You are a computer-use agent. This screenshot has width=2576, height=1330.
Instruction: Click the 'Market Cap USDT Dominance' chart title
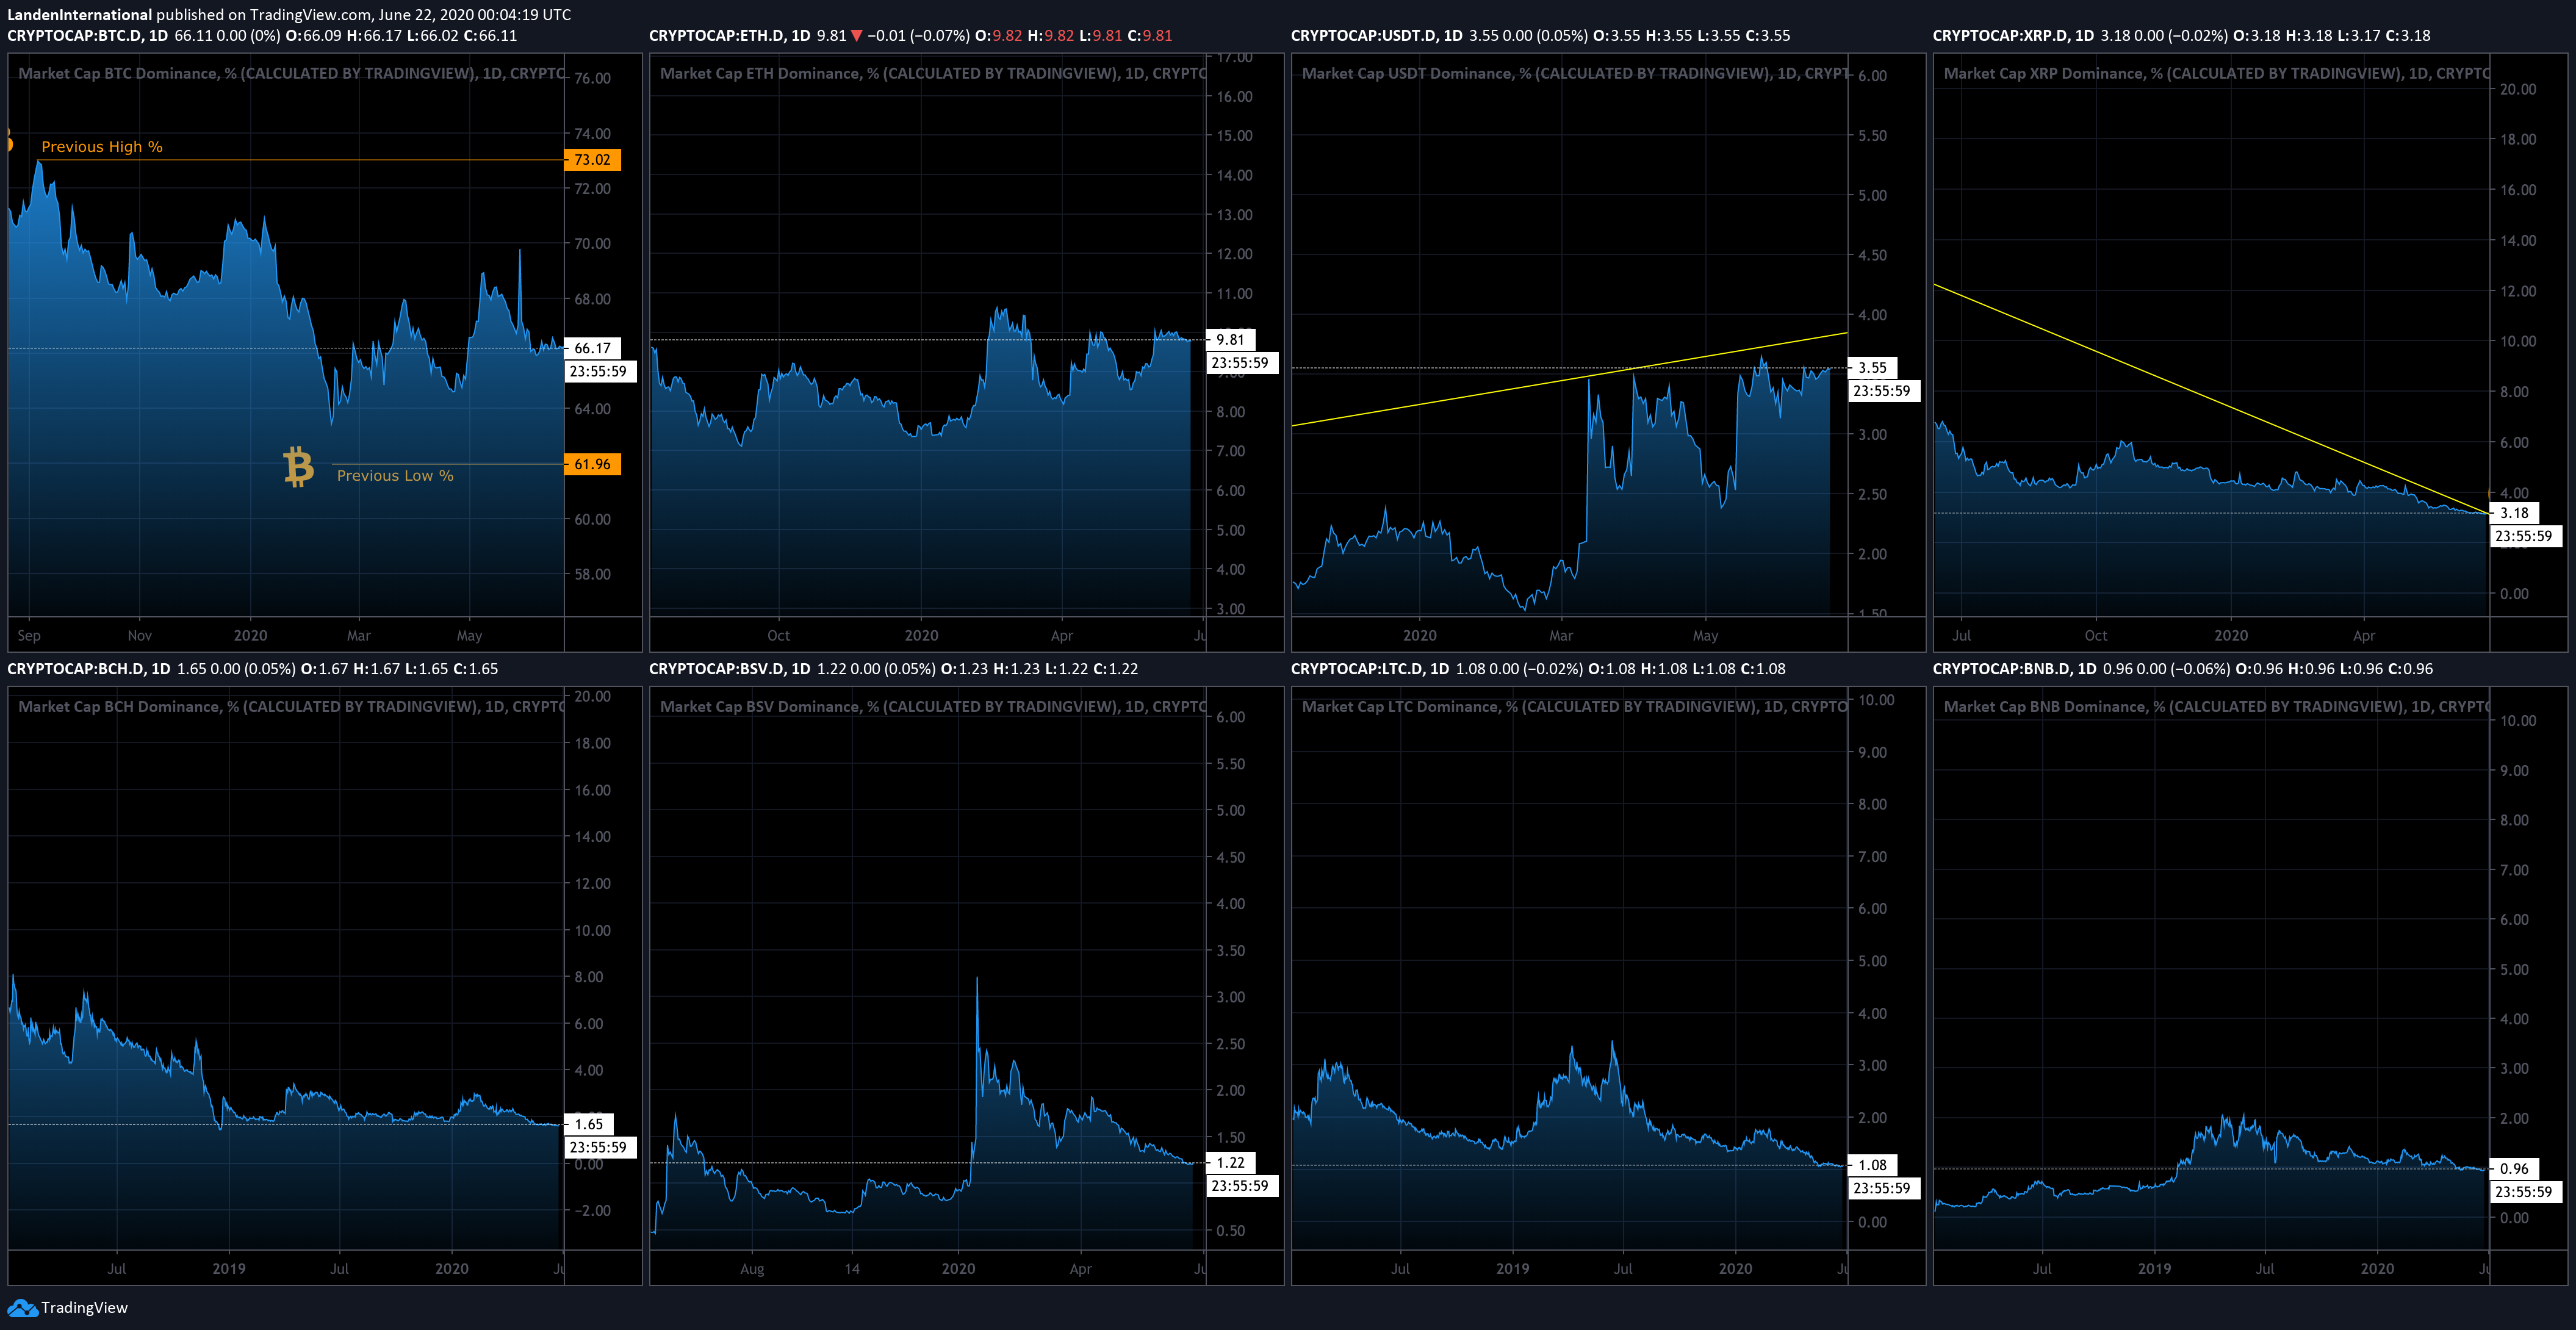(x=1576, y=74)
